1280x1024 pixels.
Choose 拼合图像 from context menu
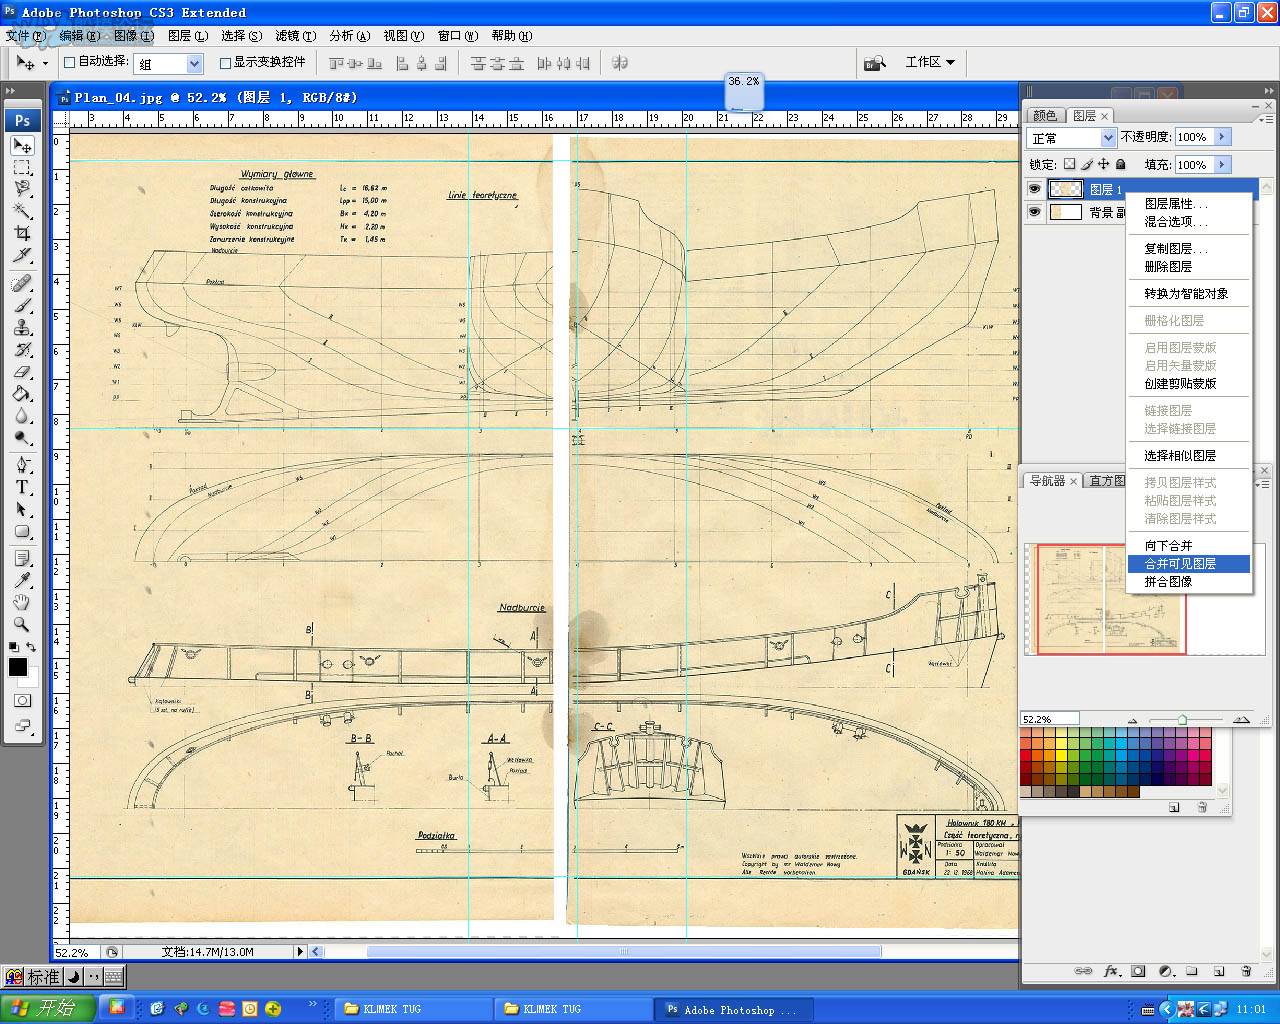coord(1188,582)
